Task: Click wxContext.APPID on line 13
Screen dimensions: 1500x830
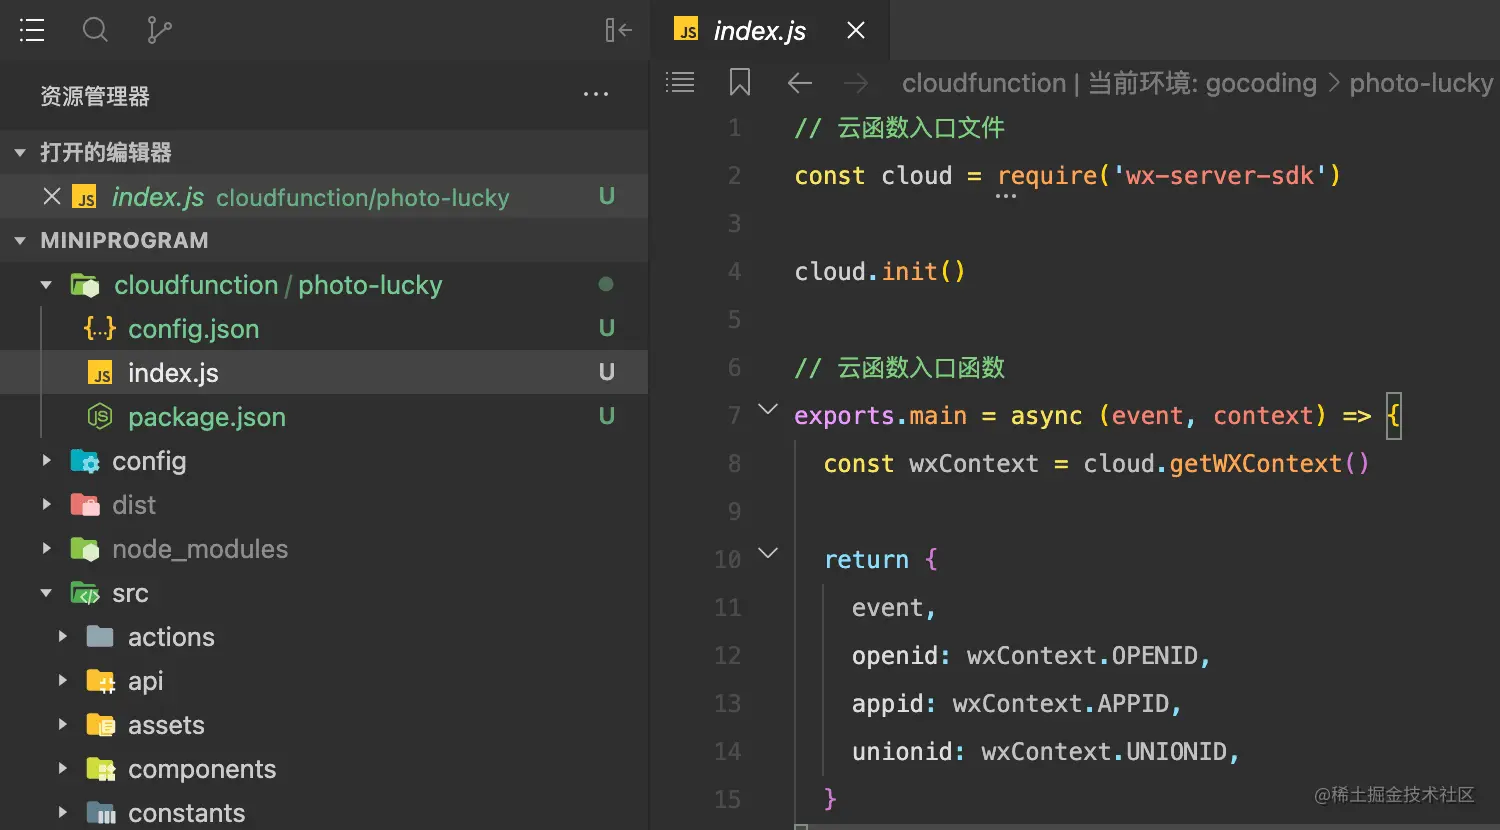Action: (x=1060, y=704)
